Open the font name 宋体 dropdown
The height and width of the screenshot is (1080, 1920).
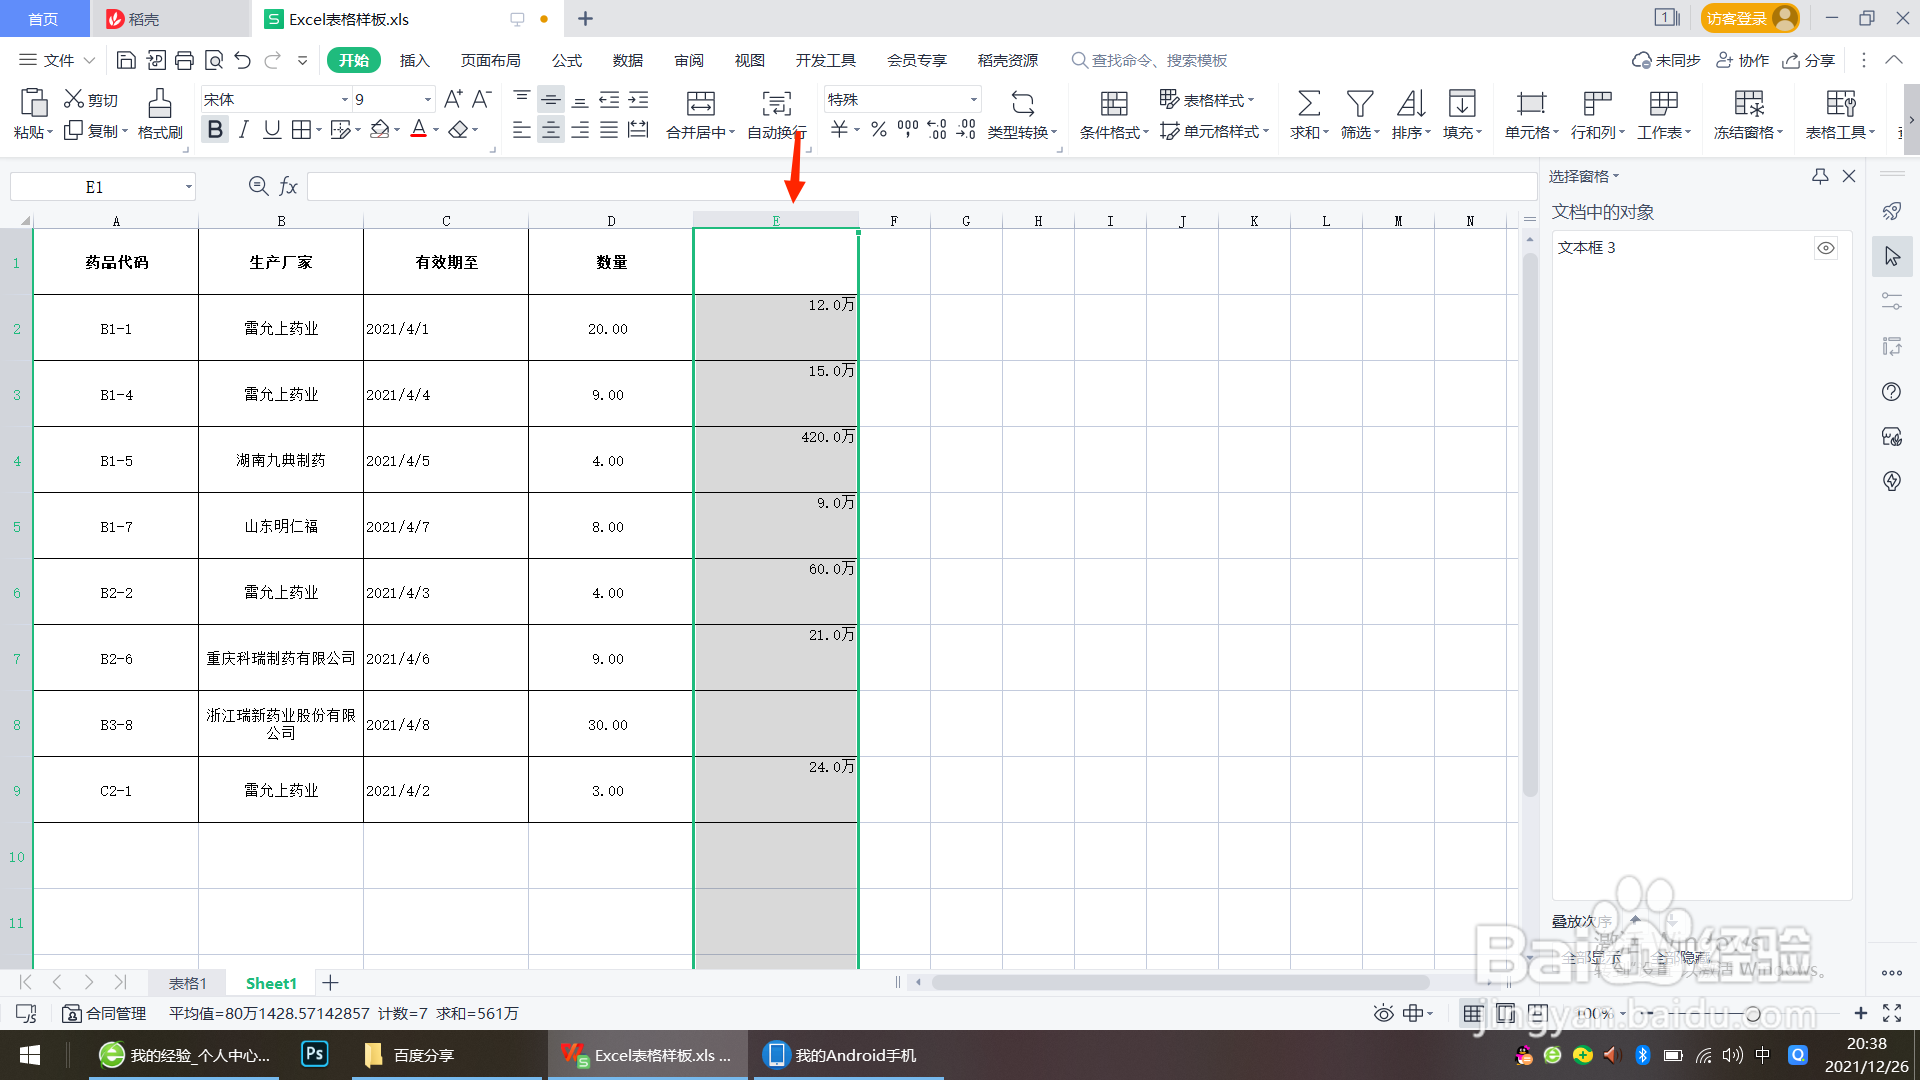(345, 100)
